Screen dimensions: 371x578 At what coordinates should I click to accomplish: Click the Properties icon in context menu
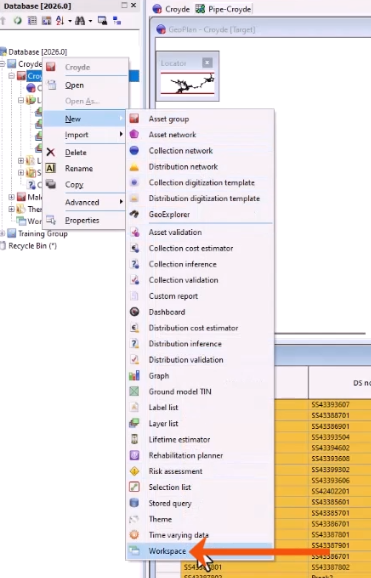(51, 220)
